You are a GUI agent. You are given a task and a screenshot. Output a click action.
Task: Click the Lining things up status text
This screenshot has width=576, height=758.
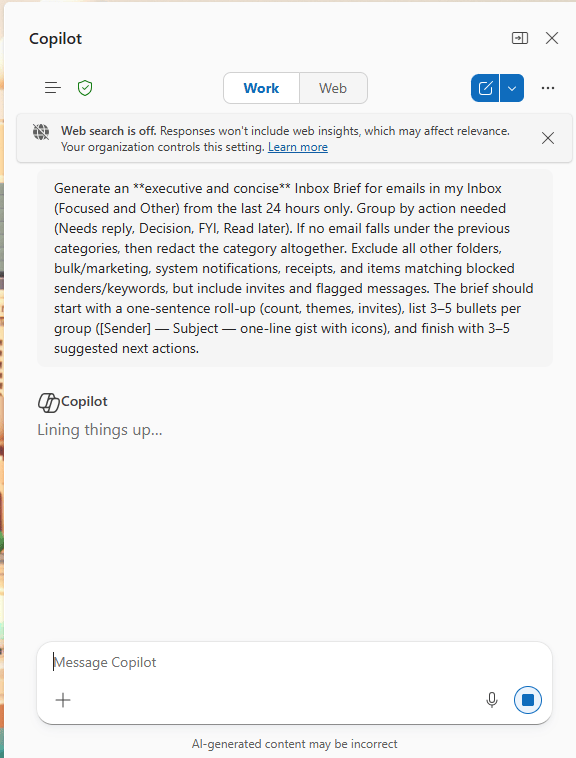[100, 430]
